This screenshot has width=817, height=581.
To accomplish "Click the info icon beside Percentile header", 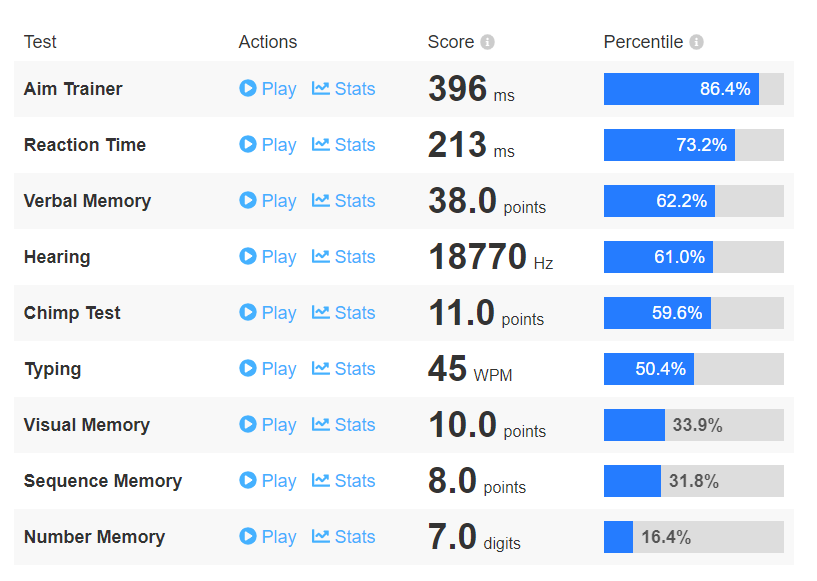I will 697,42.
